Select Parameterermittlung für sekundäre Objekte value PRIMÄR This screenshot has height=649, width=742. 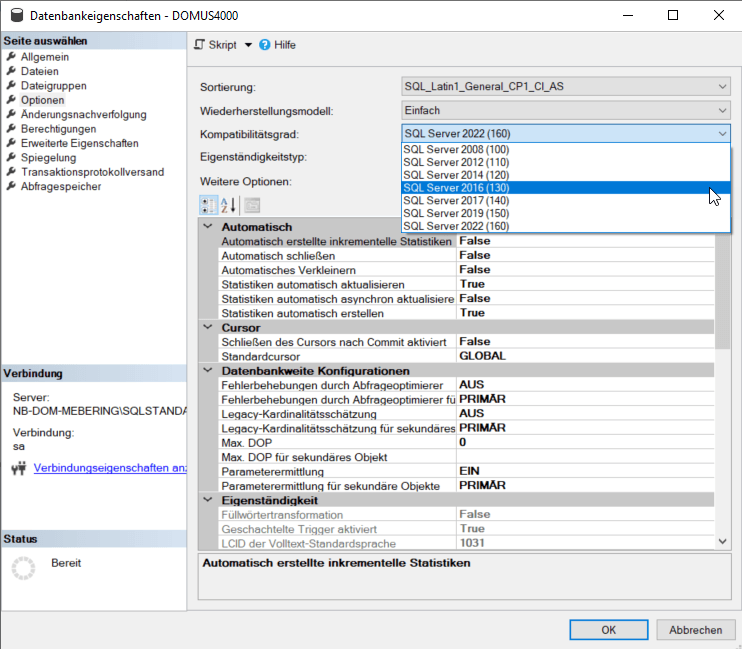click(585, 486)
